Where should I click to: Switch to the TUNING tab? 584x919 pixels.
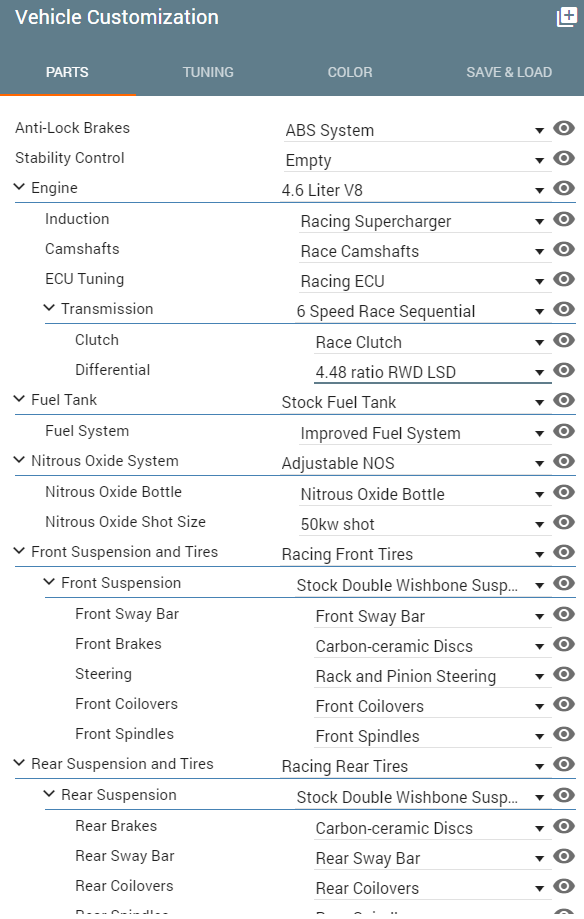coord(208,72)
